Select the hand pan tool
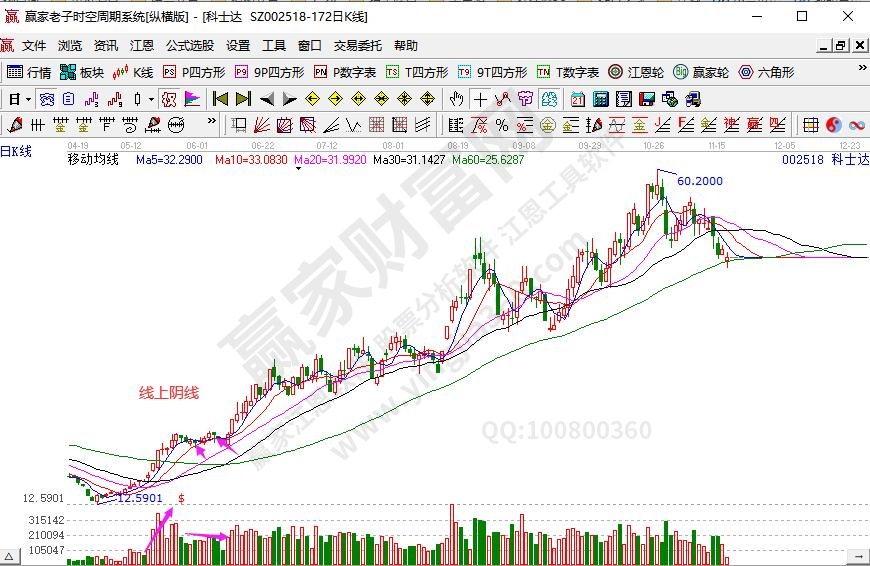The image size is (870, 566). [456, 99]
